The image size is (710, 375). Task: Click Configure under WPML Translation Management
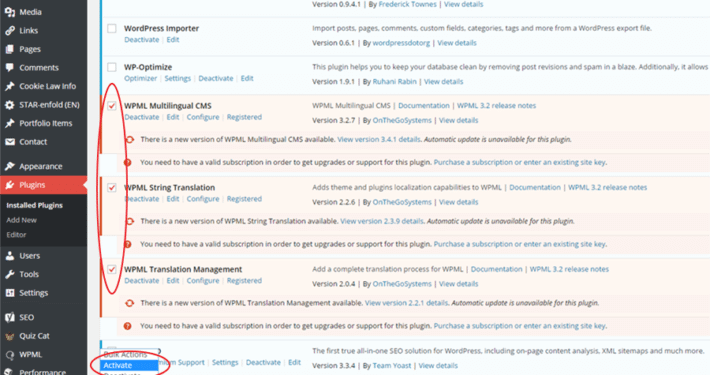click(203, 280)
